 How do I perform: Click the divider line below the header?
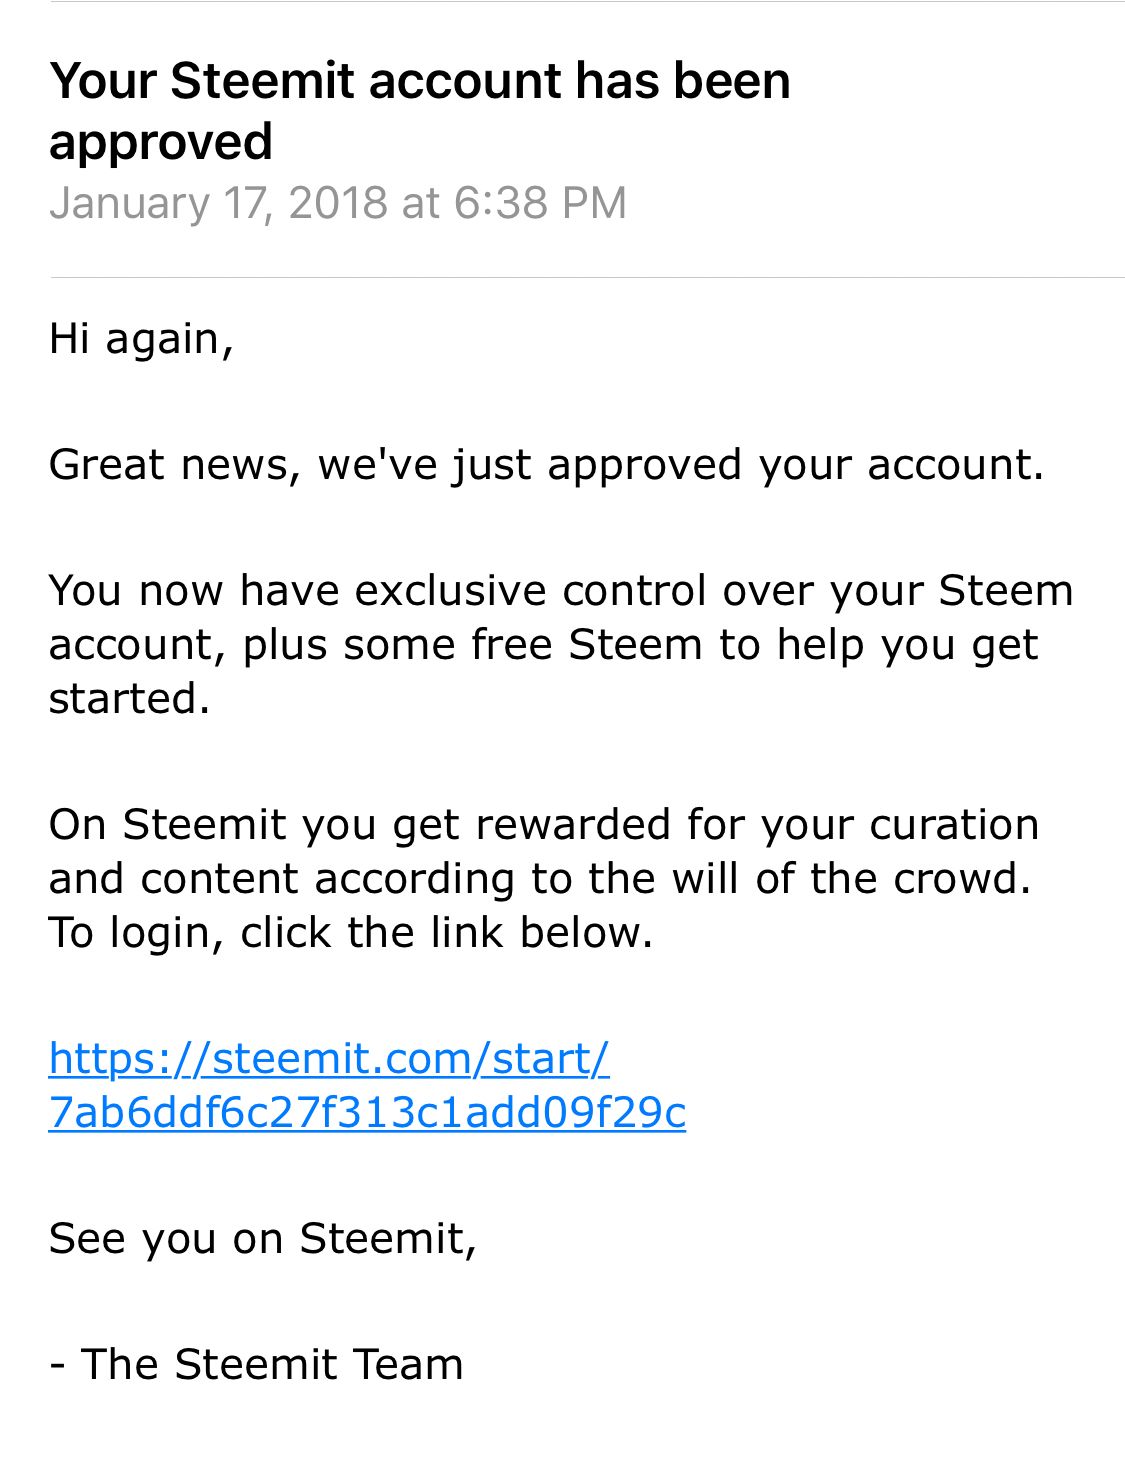[586, 277]
